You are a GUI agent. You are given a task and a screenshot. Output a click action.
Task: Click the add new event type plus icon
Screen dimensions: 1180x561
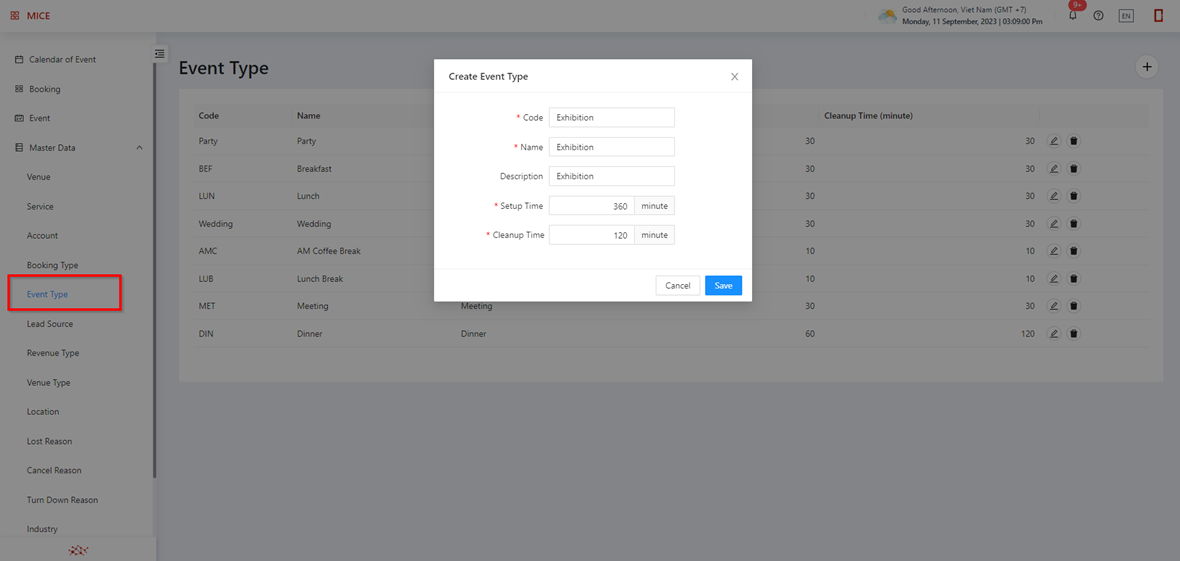(x=1147, y=67)
